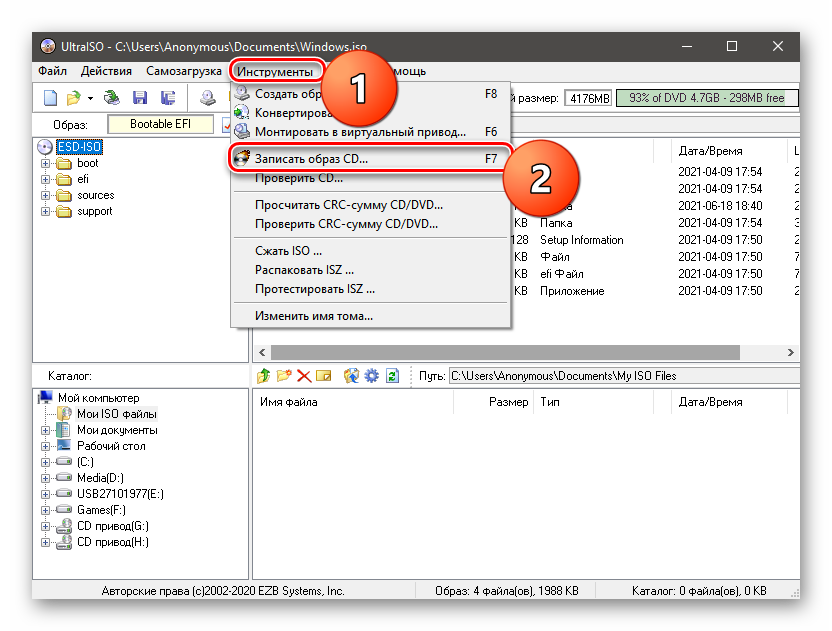The image size is (832, 631).
Task: Expand the Media(D:) drive node
Action: [x=46, y=478]
